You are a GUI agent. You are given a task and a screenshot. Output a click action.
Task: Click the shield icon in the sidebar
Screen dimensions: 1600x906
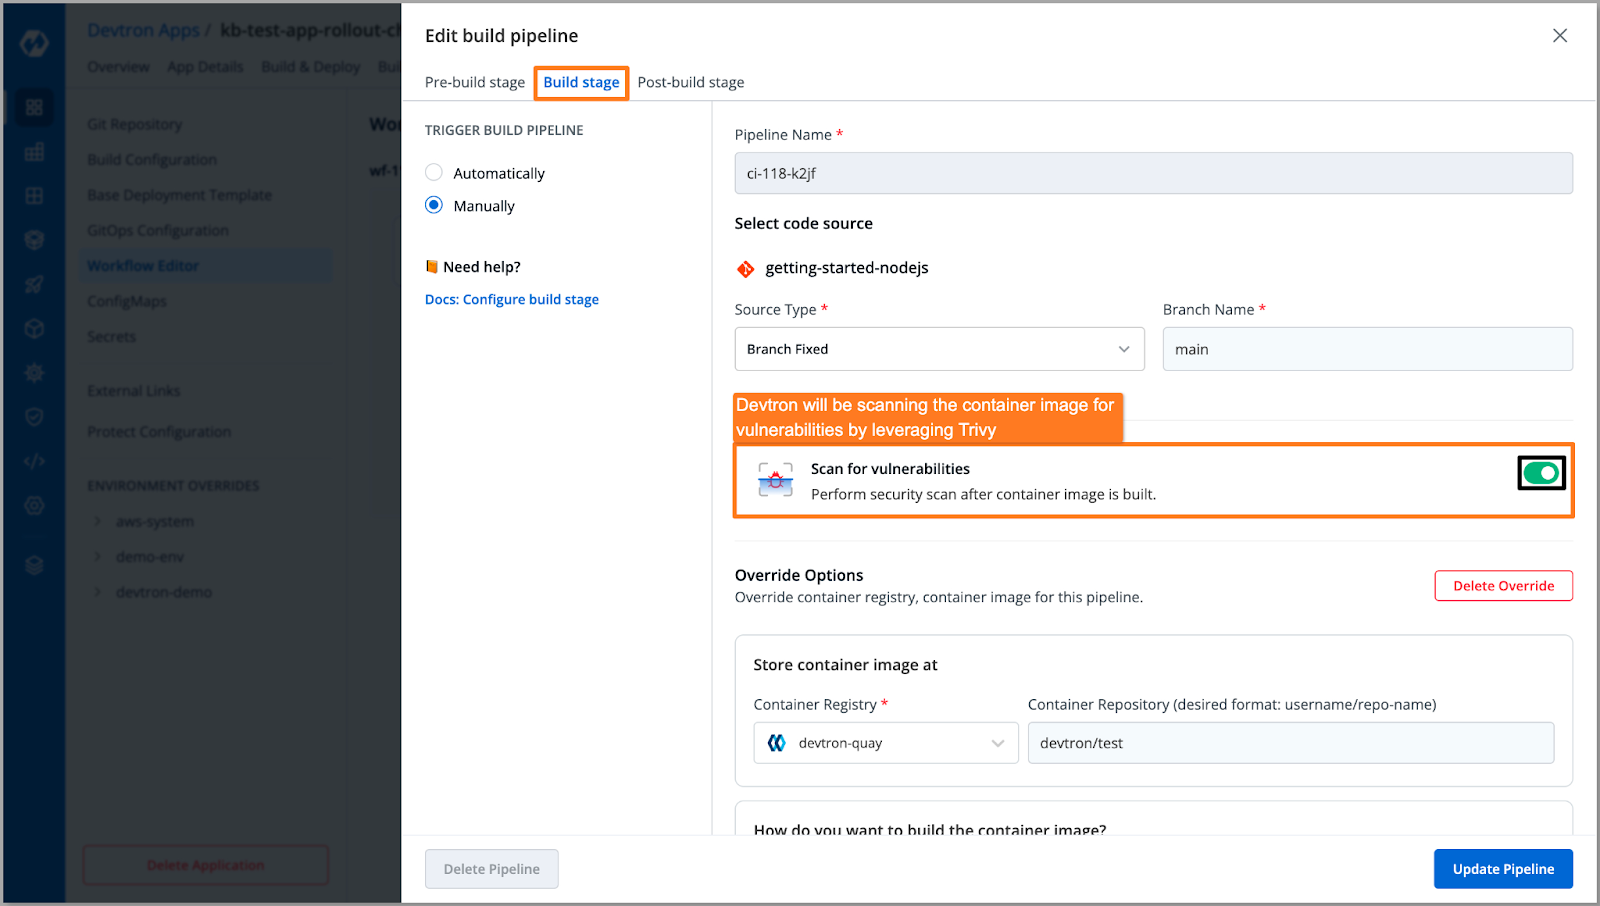tap(34, 416)
